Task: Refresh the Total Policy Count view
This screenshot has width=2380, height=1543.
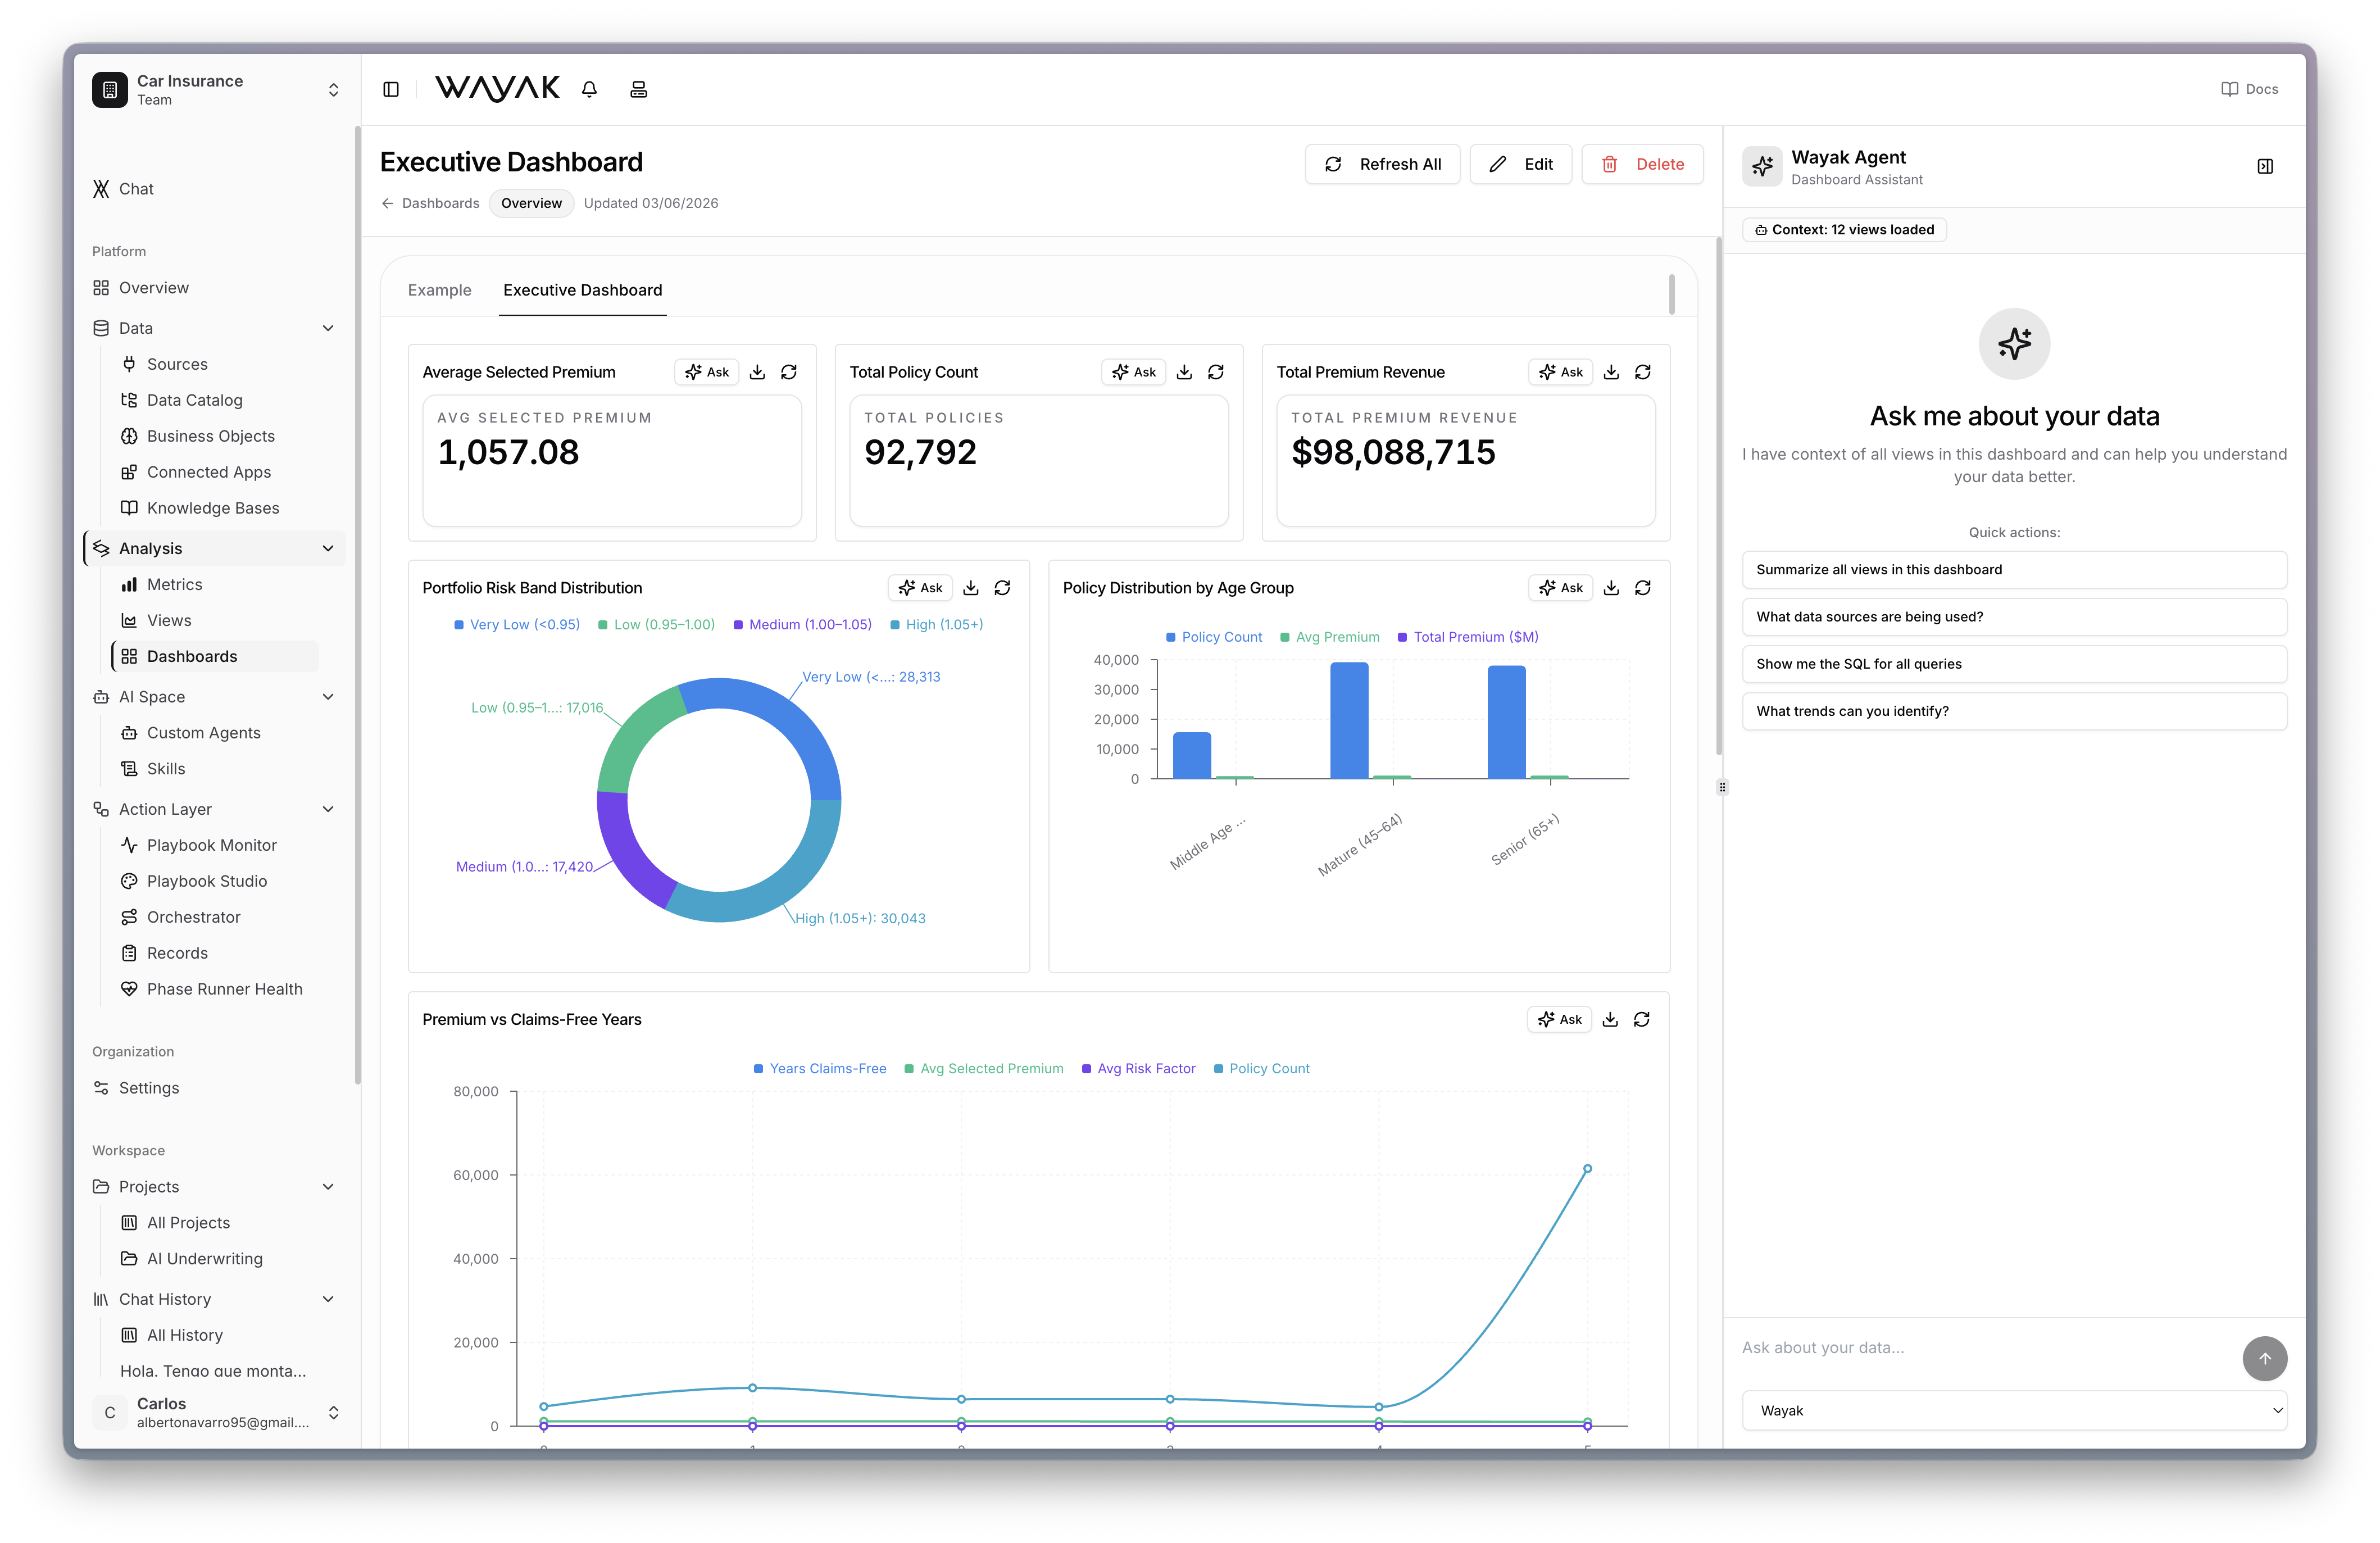Action: coord(1216,372)
